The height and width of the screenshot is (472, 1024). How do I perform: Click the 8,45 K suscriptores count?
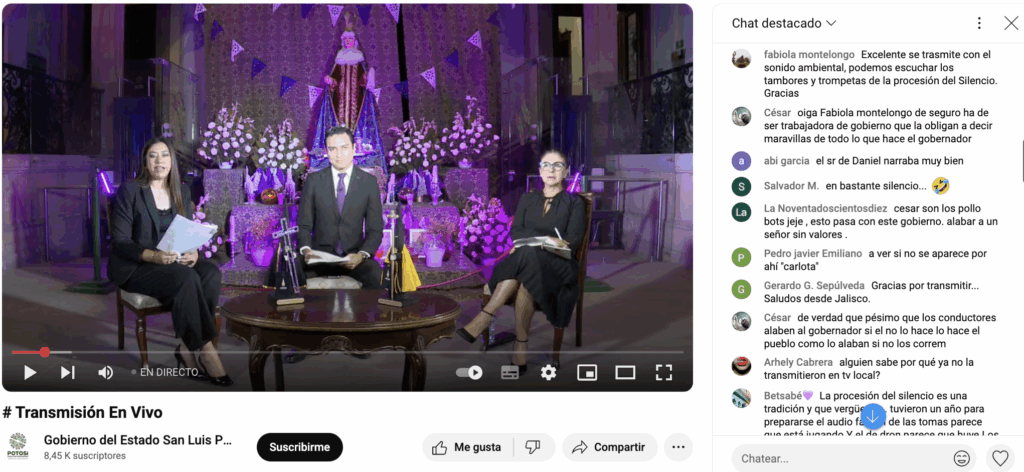tap(85, 456)
